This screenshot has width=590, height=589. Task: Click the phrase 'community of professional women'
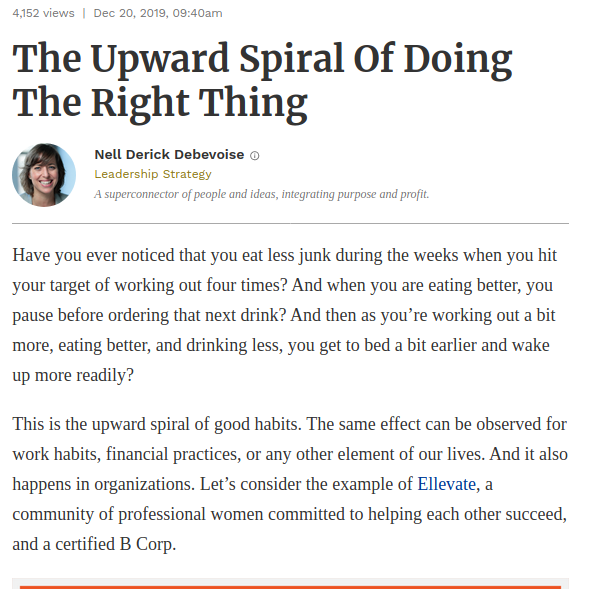(138, 514)
